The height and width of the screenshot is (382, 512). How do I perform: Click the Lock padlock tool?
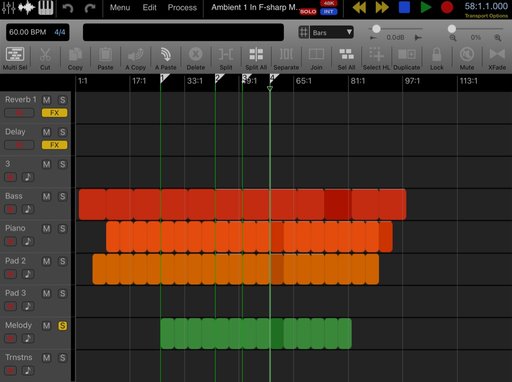click(437, 59)
